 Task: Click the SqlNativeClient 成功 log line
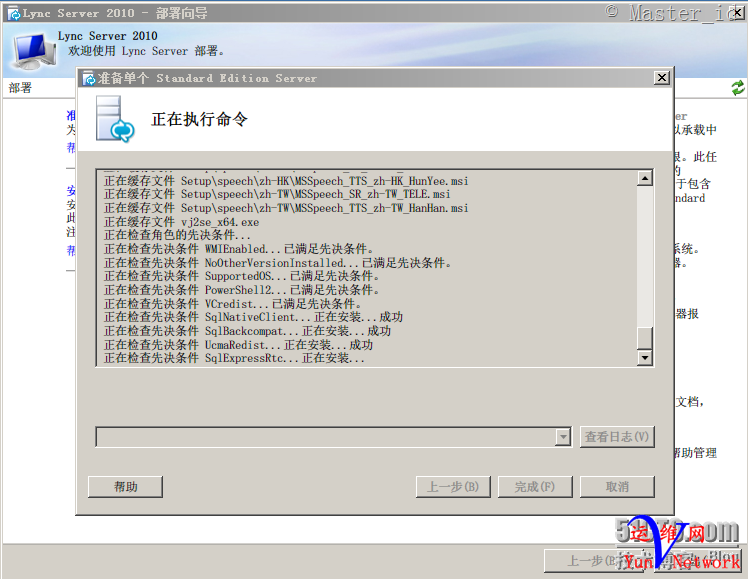pos(253,317)
